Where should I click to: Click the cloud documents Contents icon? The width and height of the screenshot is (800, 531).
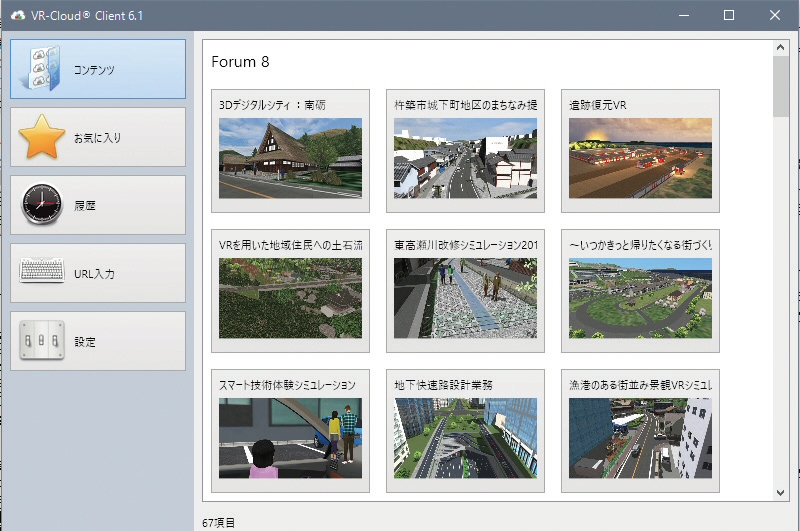[40, 69]
